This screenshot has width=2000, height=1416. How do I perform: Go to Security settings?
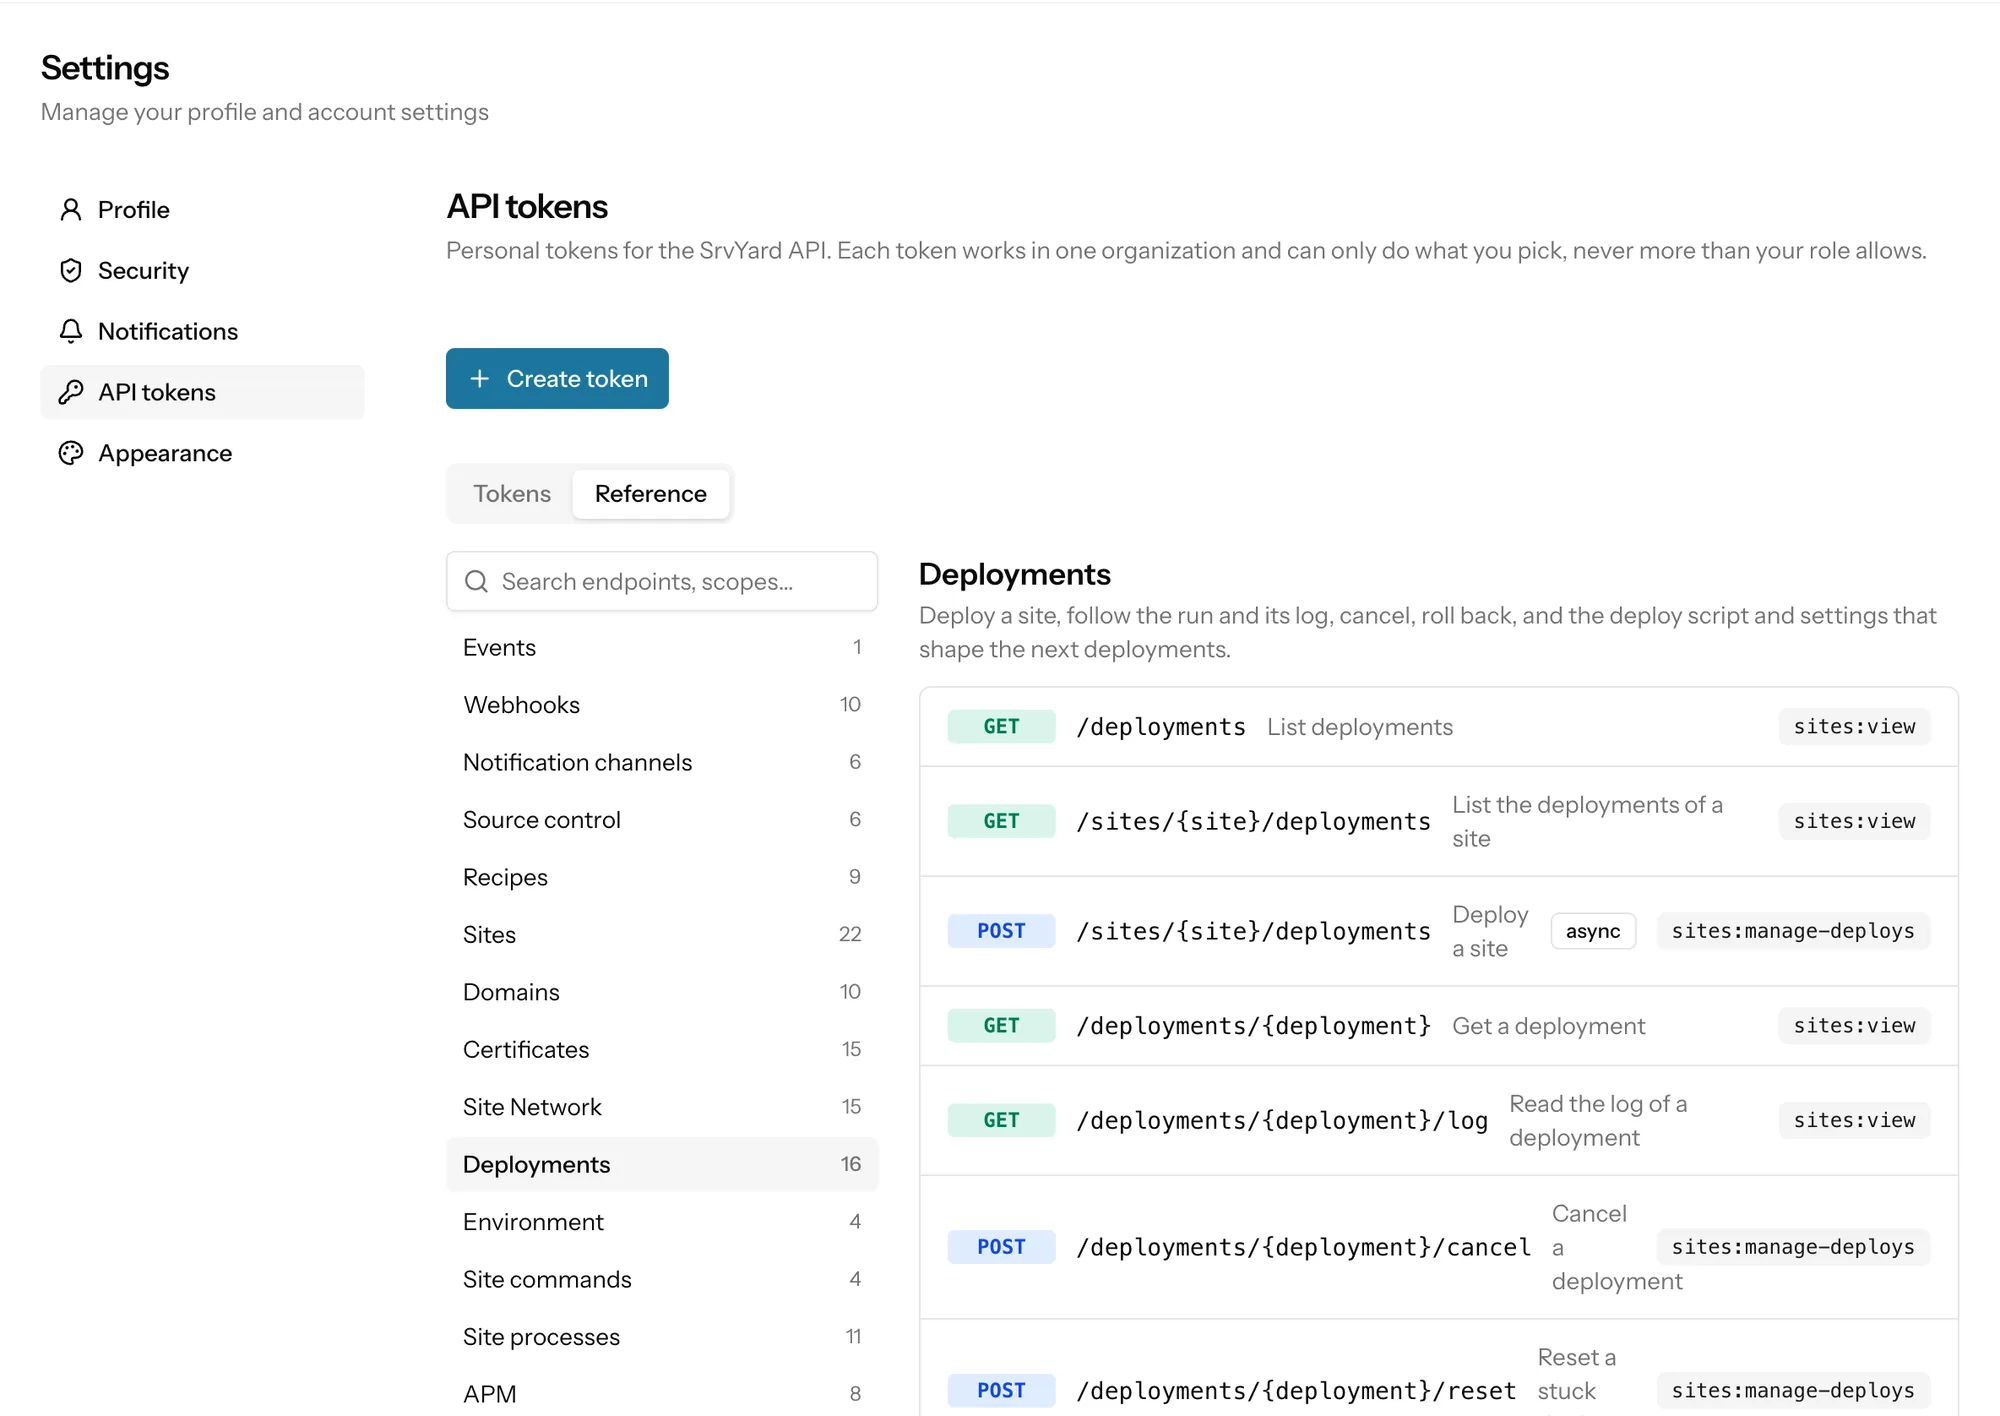202,271
